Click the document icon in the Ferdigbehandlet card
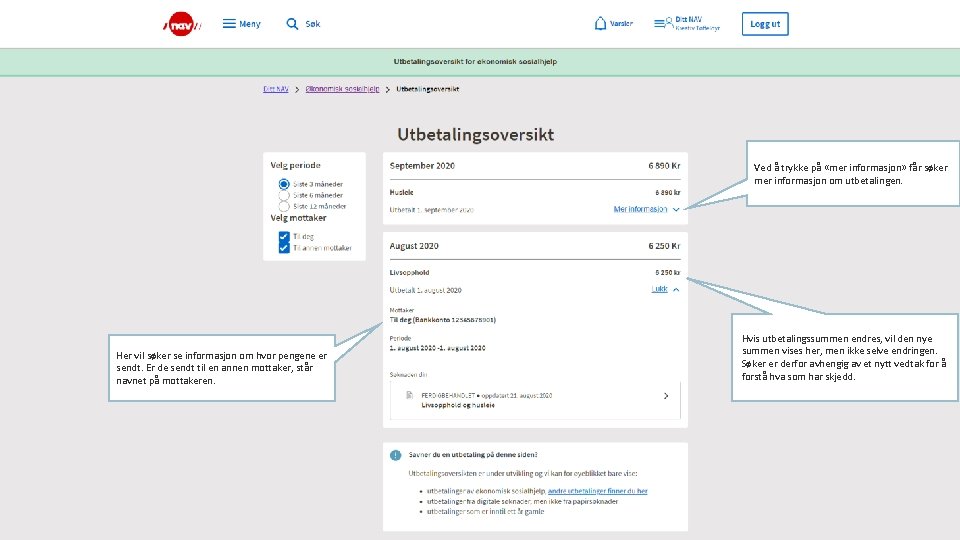Viewport: 960px width, 540px height. [x=410, y=396]
